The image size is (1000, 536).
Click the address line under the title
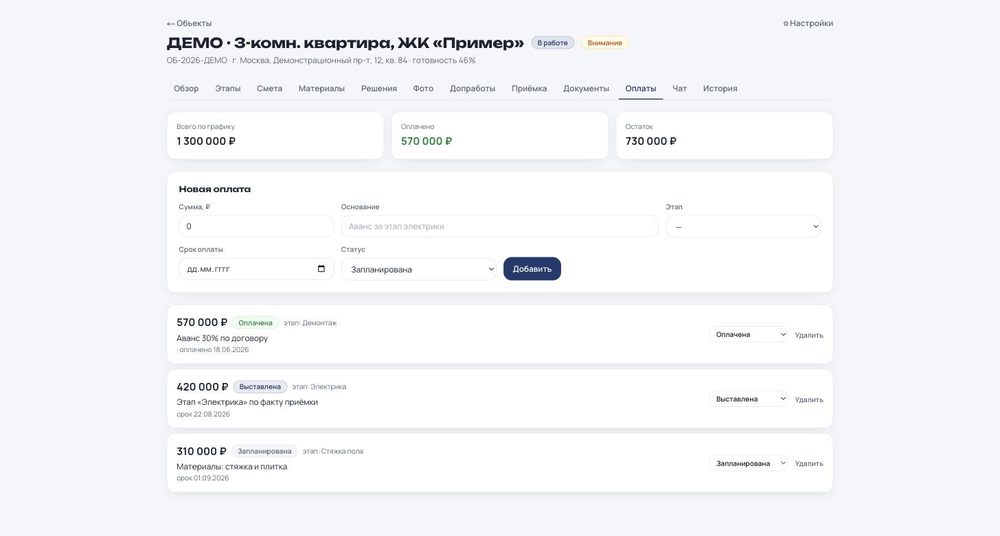click(321, 61)
